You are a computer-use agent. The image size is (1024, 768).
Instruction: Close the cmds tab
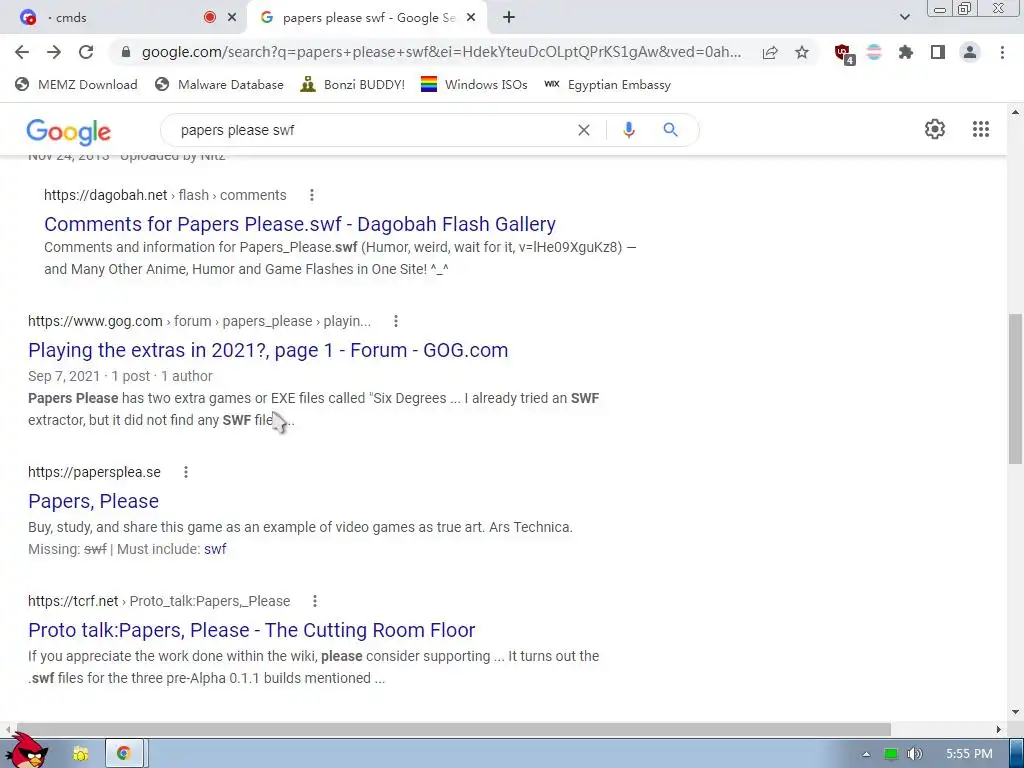click(231, 18)
